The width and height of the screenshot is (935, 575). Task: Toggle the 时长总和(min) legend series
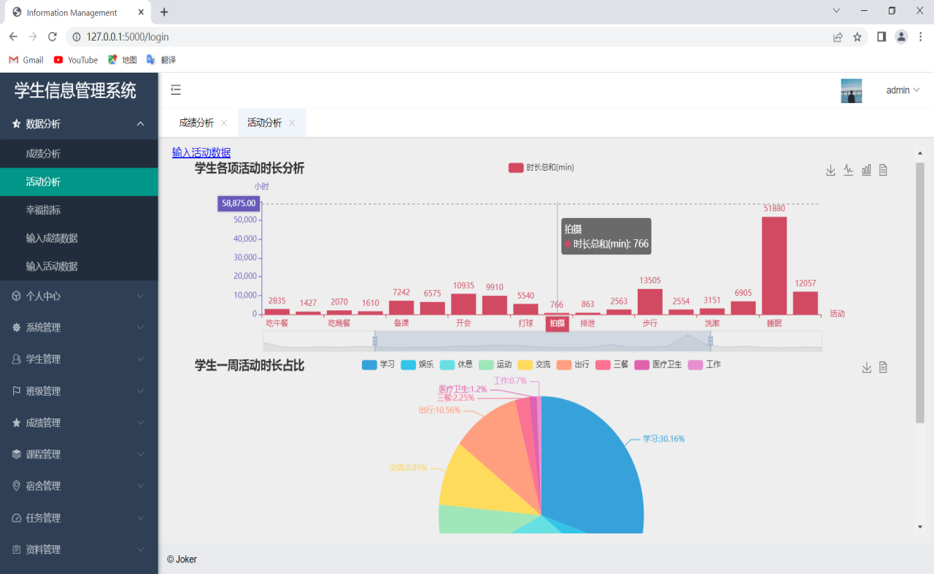click(541, 168)
